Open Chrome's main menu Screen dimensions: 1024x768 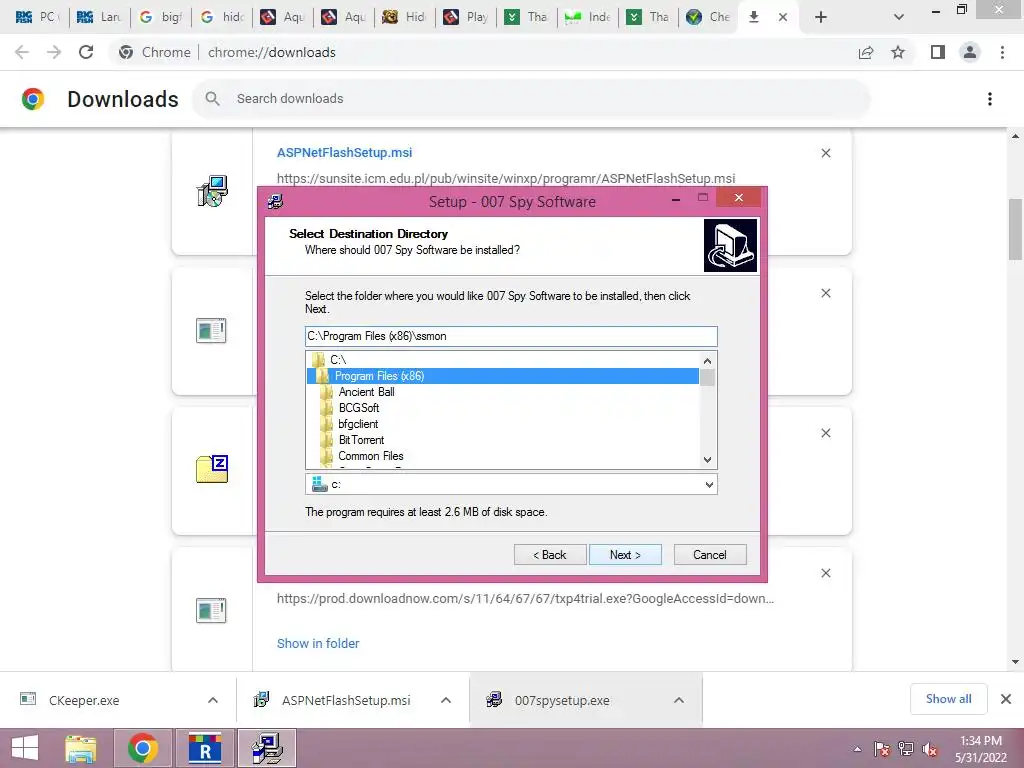(x=1002, y=52)
